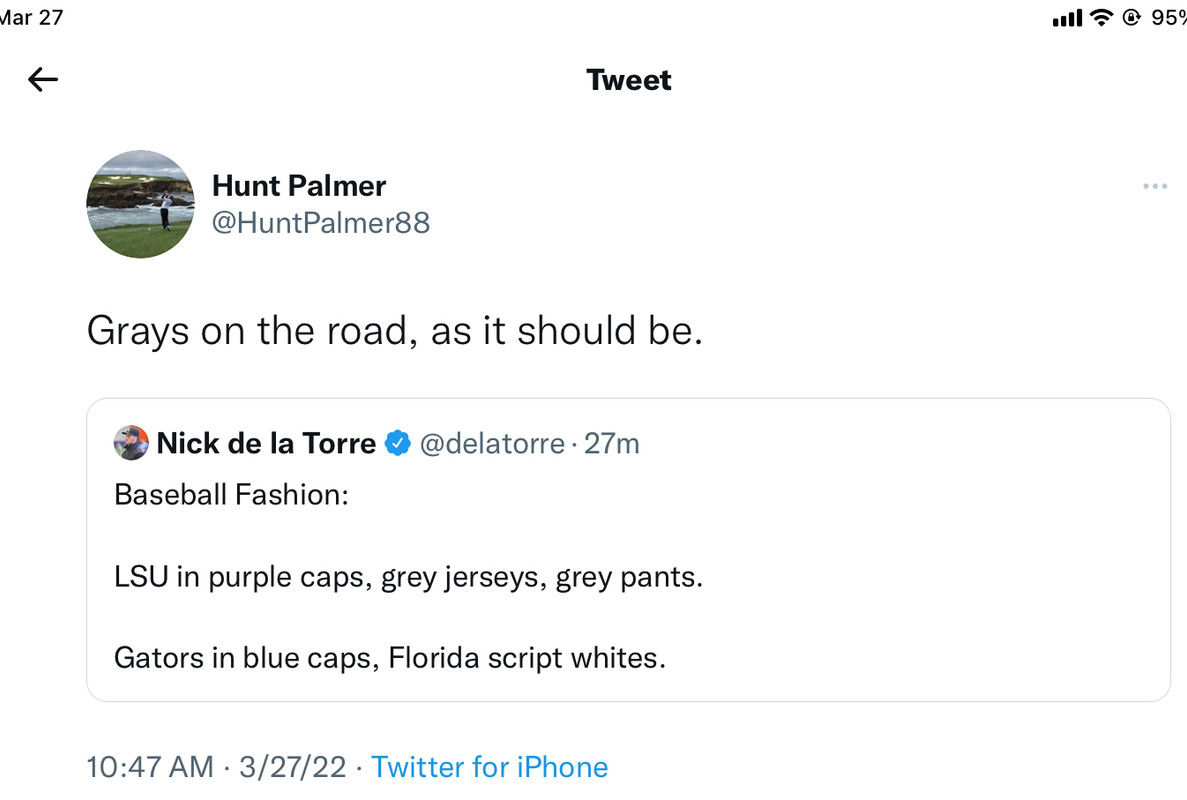Click the @HuntPalmer88 handle

(321, 222)
